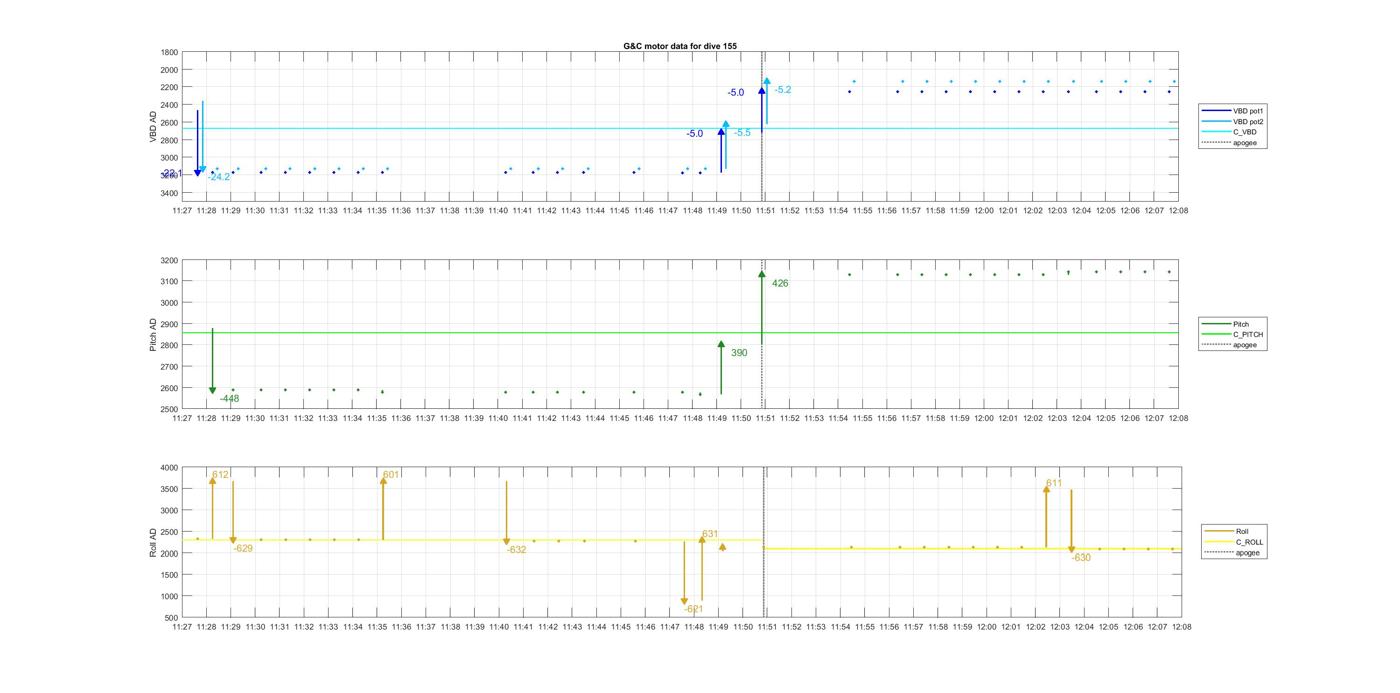Click the "601" roll data label
Image resolution: width=1400 pixels, height=693 pixels.
click(x=391, y=475)
